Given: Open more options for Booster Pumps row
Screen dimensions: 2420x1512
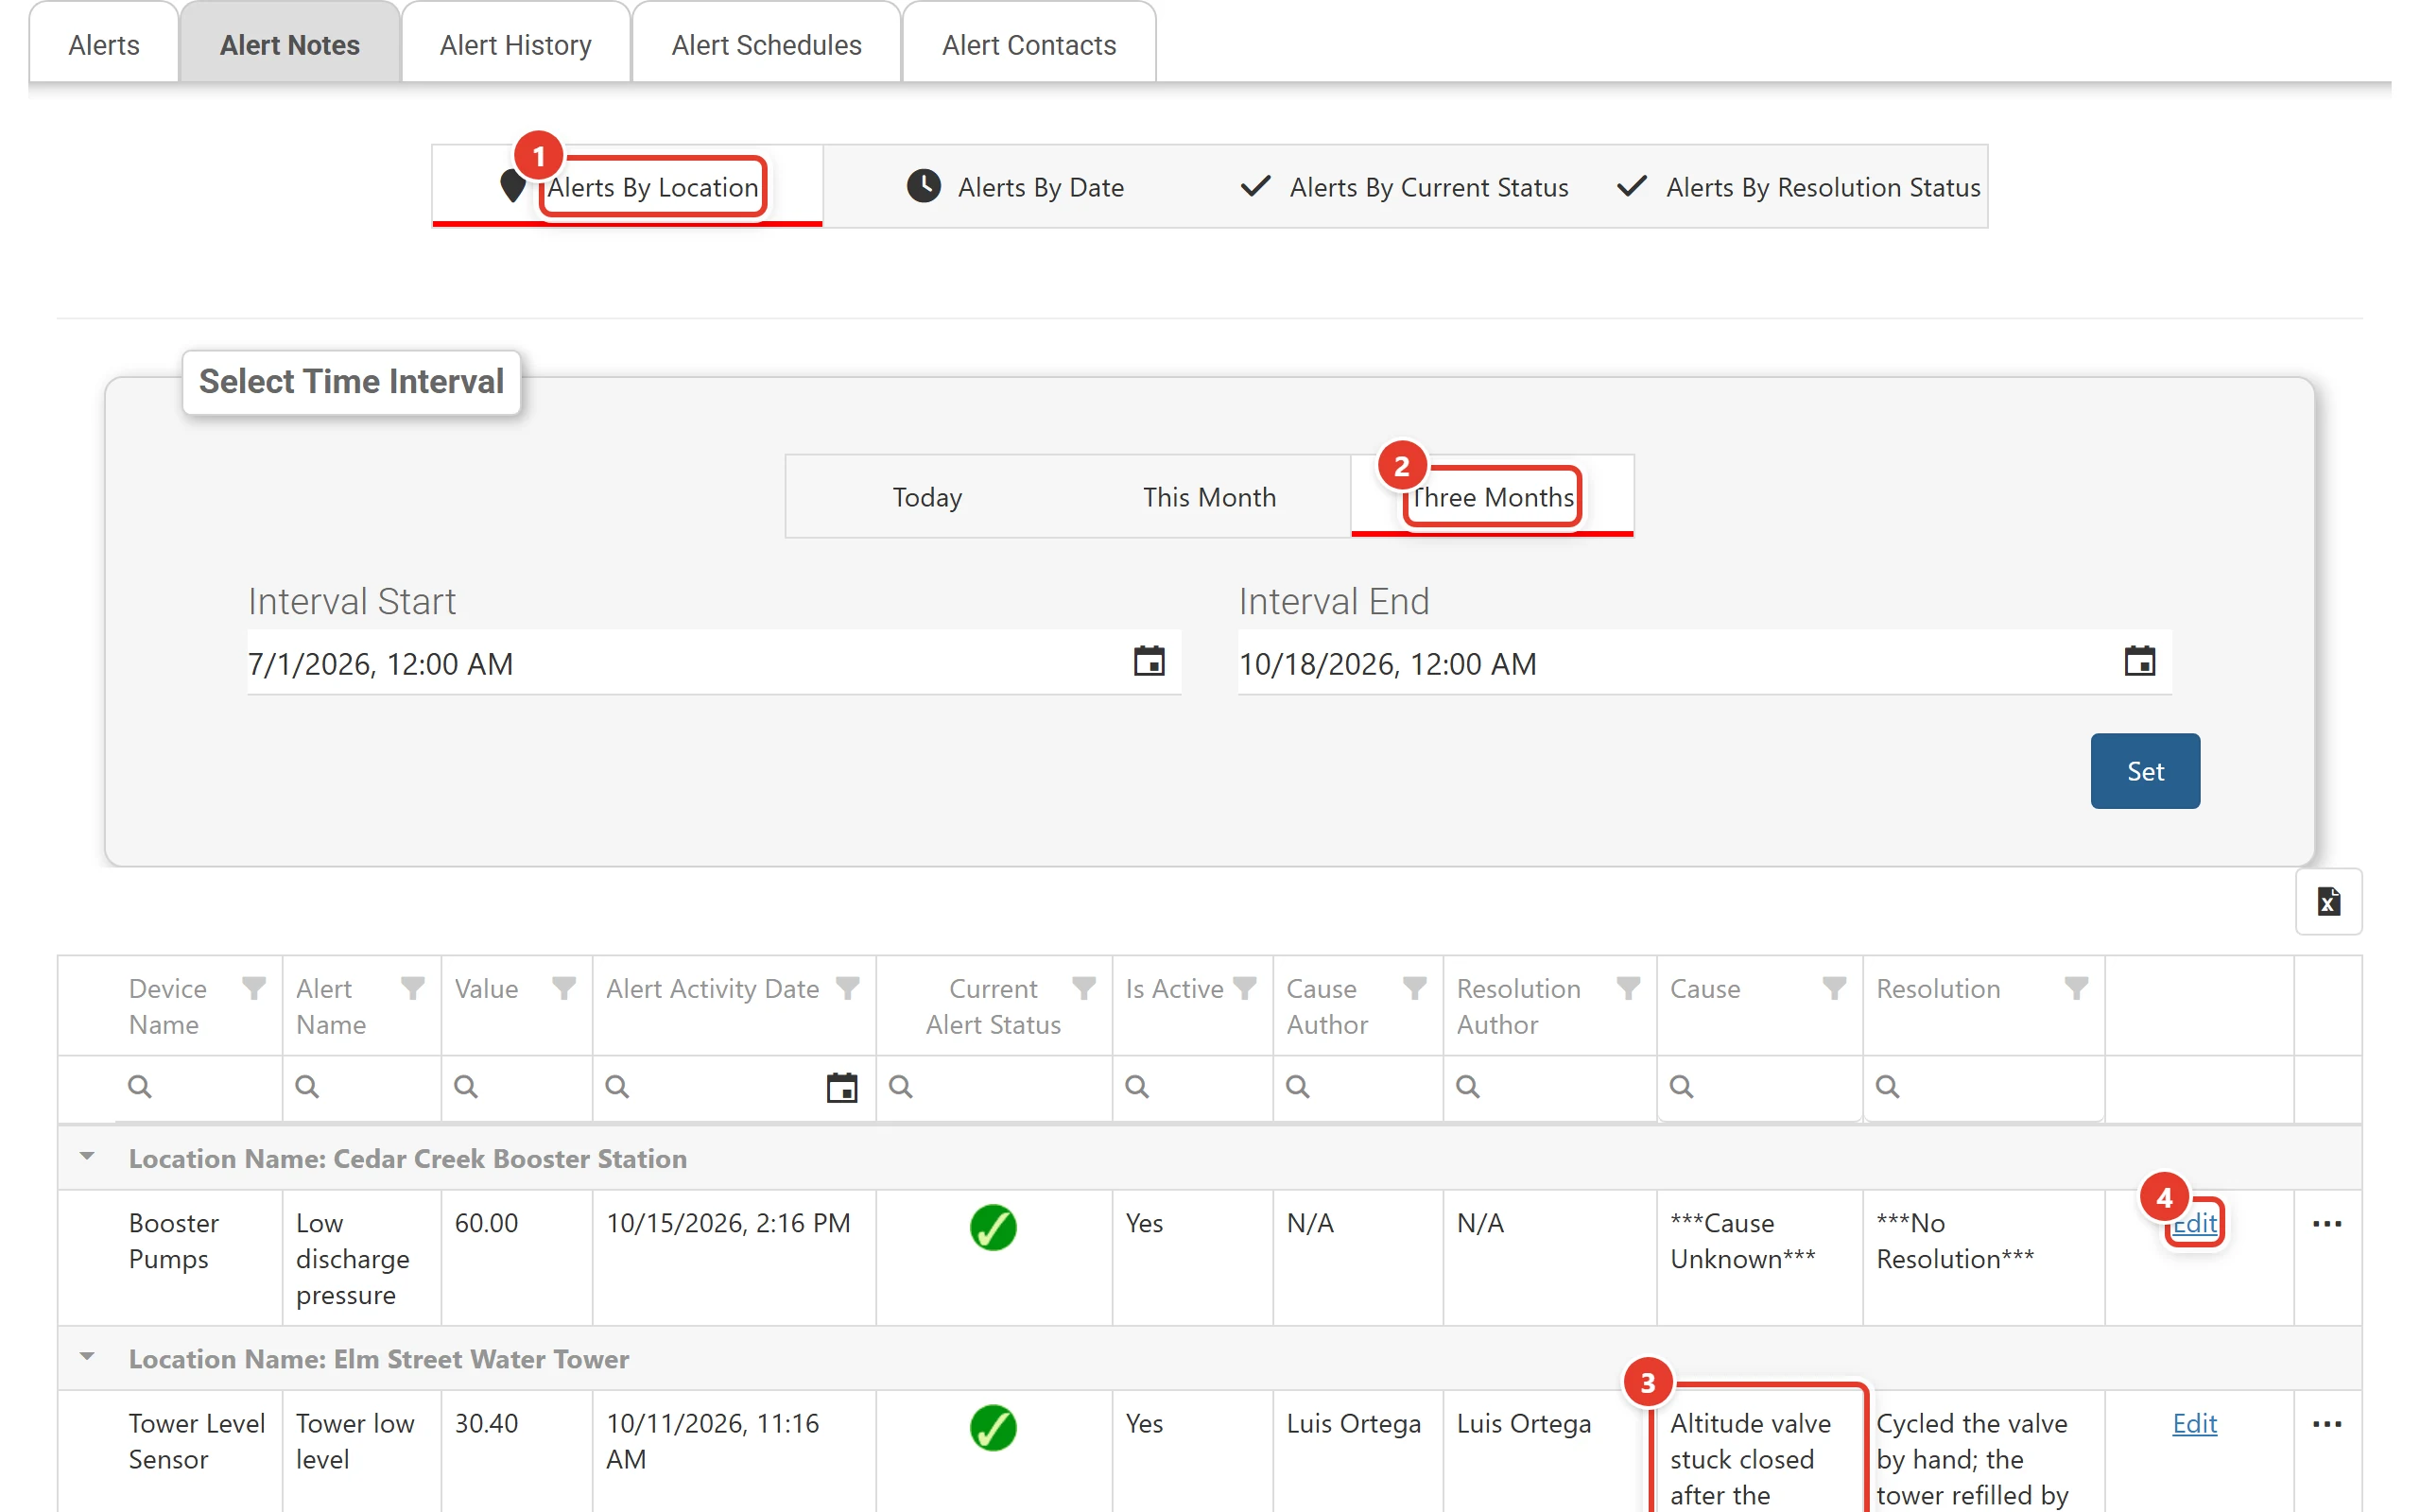Looking at the screenshot, I should click(2326, 1224).
